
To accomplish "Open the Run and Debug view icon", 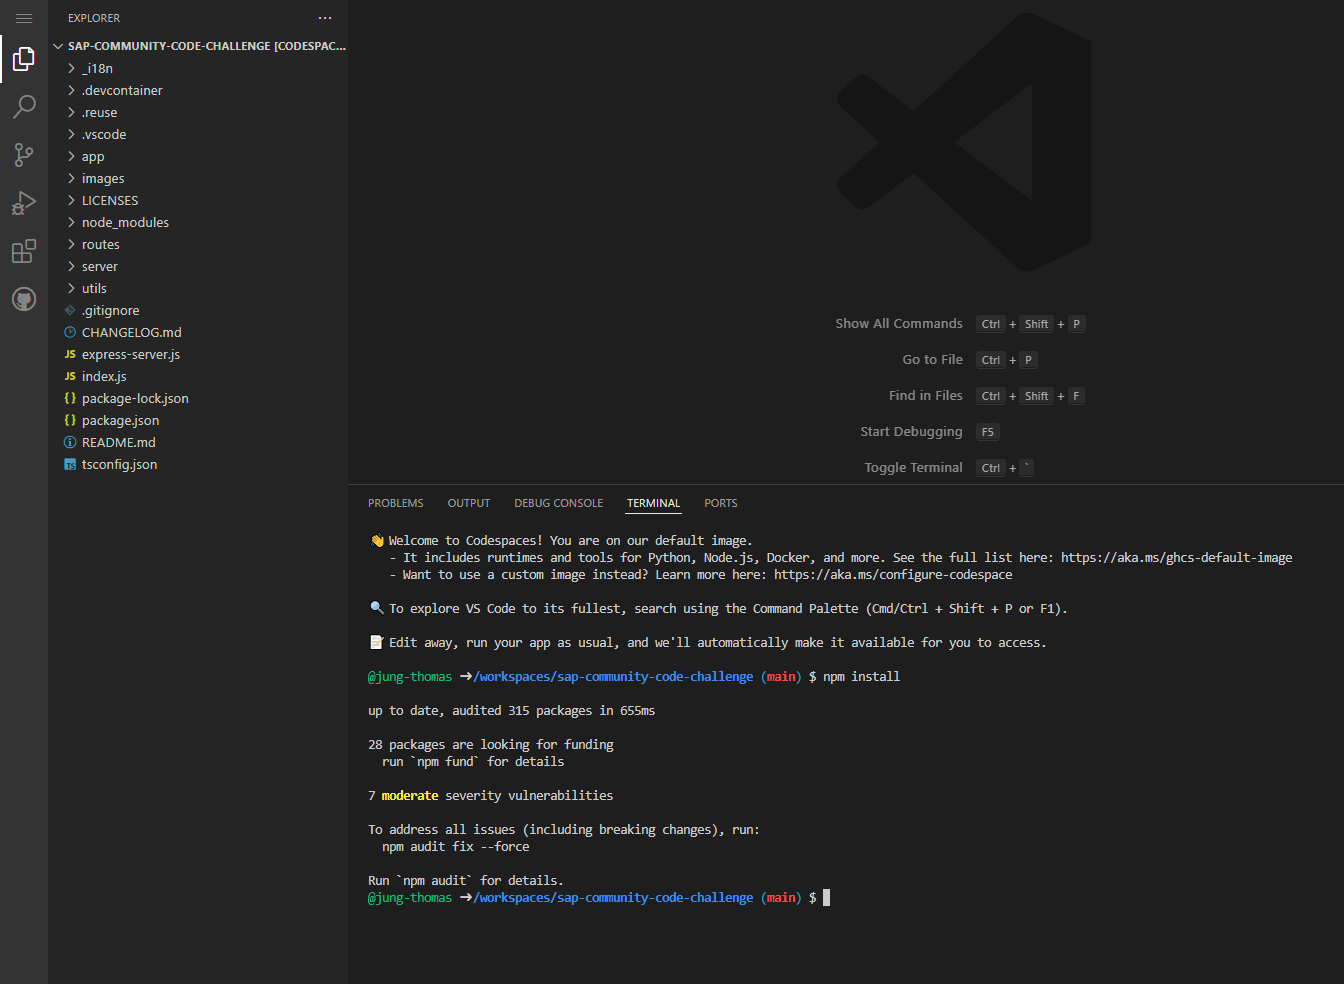I will click(x=24, y=203).
